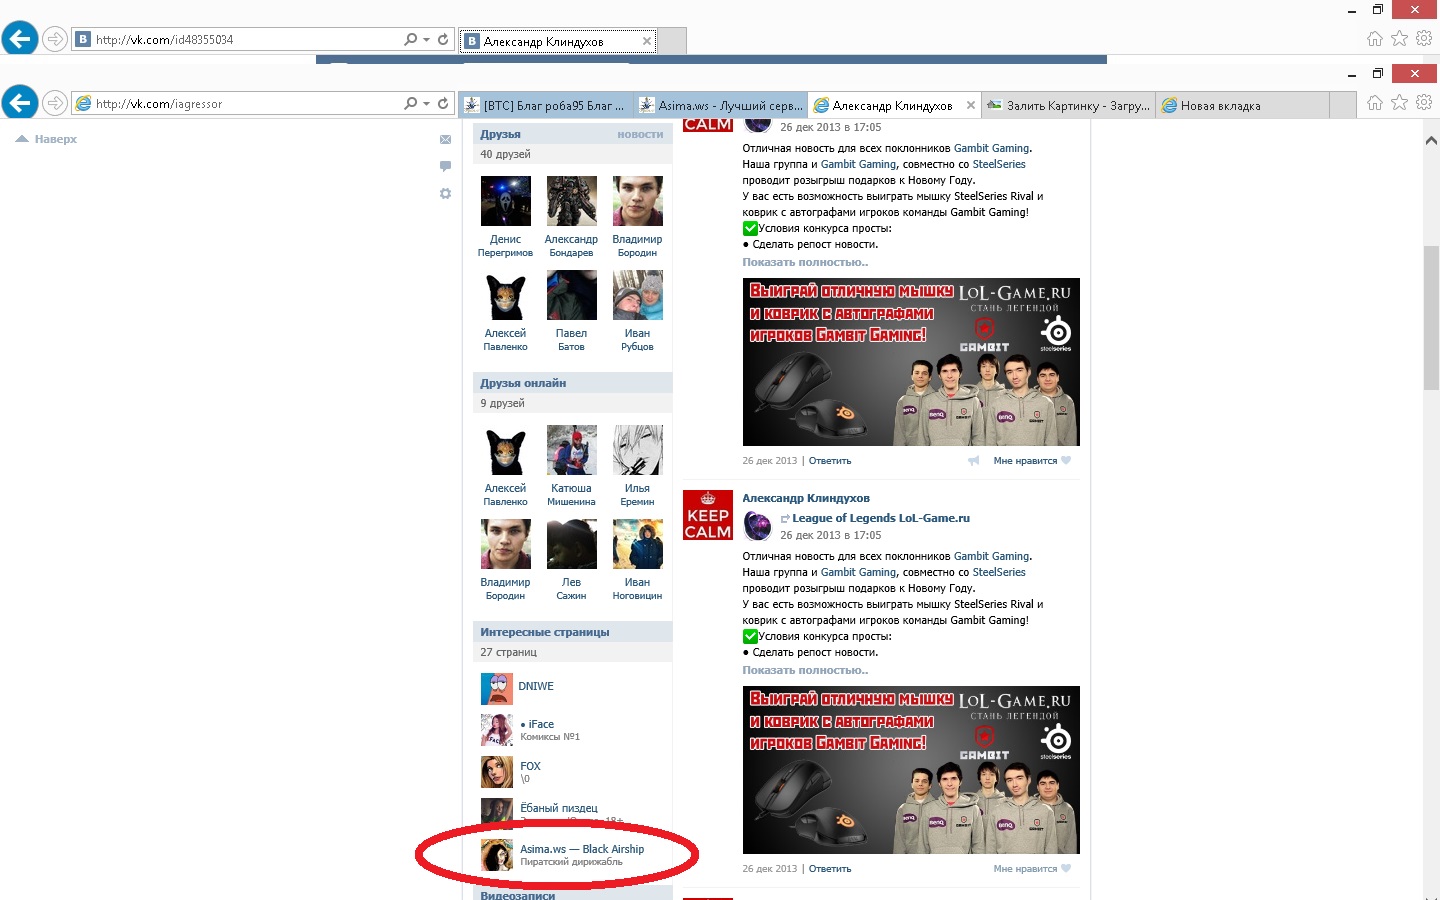Open the Друзья онлайн section header
This screenshot has height=900, width=1440.
573,383
